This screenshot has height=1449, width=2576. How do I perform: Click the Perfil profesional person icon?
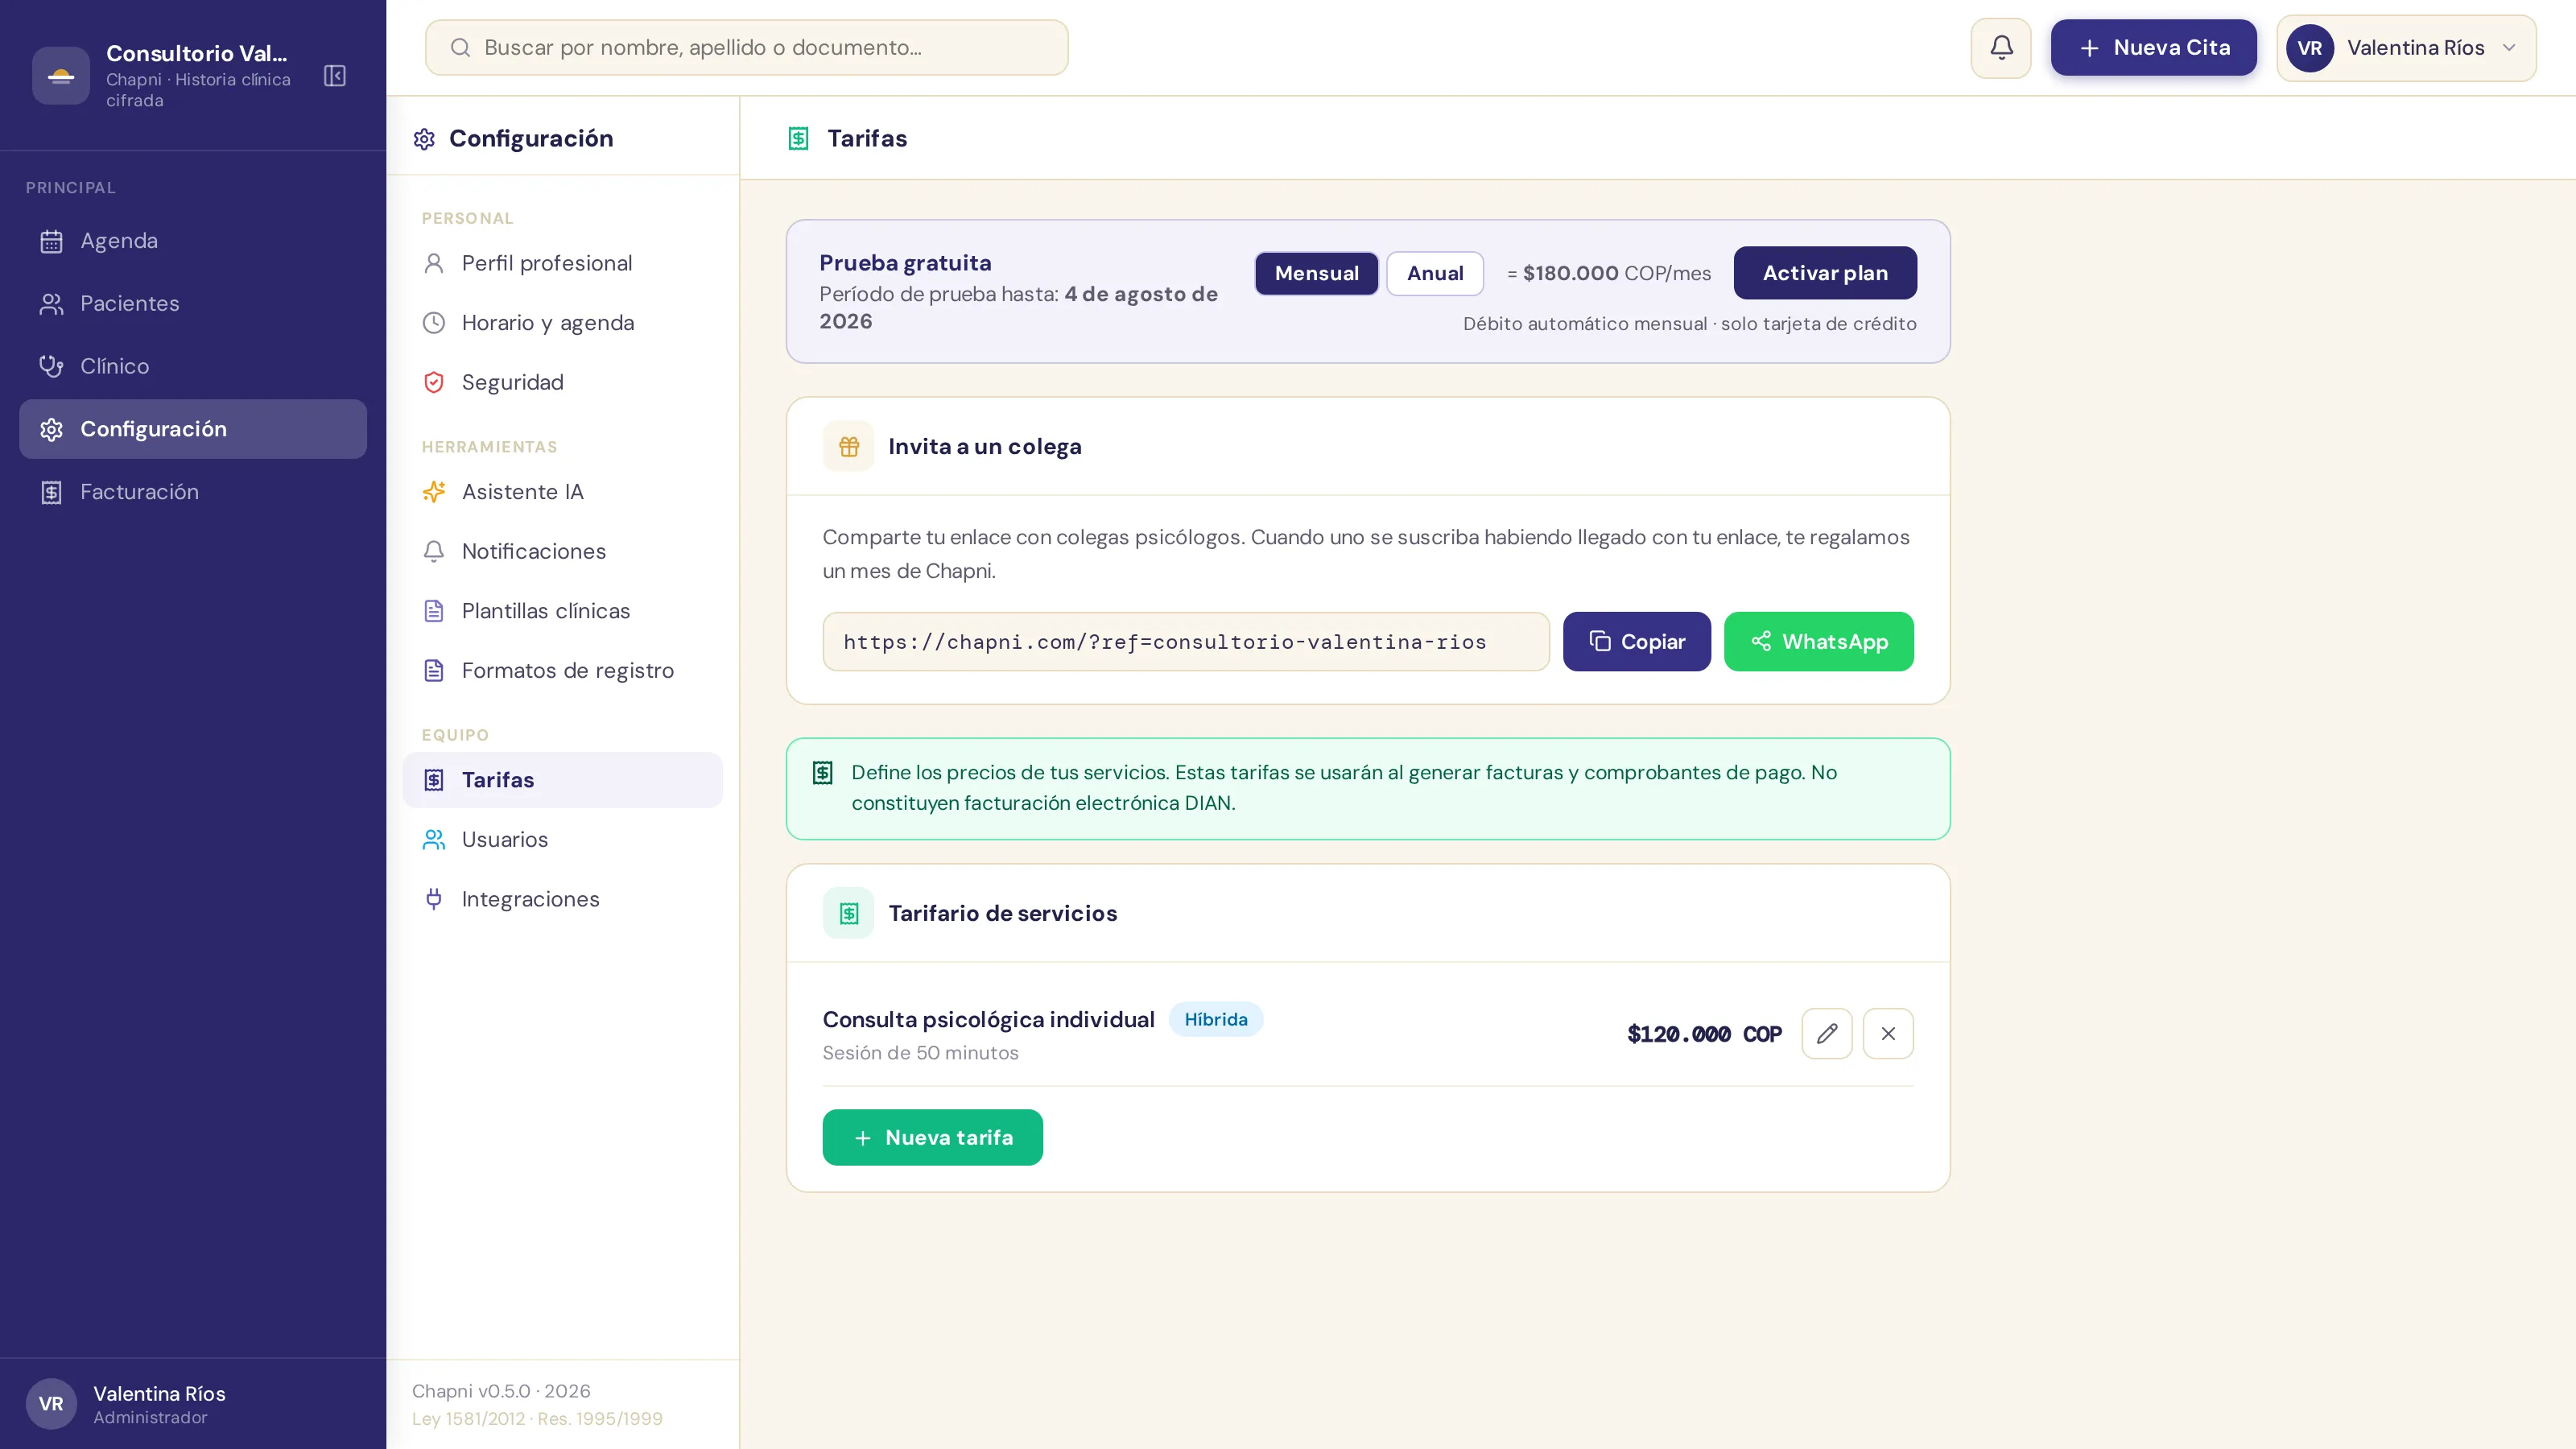[434, 263]
